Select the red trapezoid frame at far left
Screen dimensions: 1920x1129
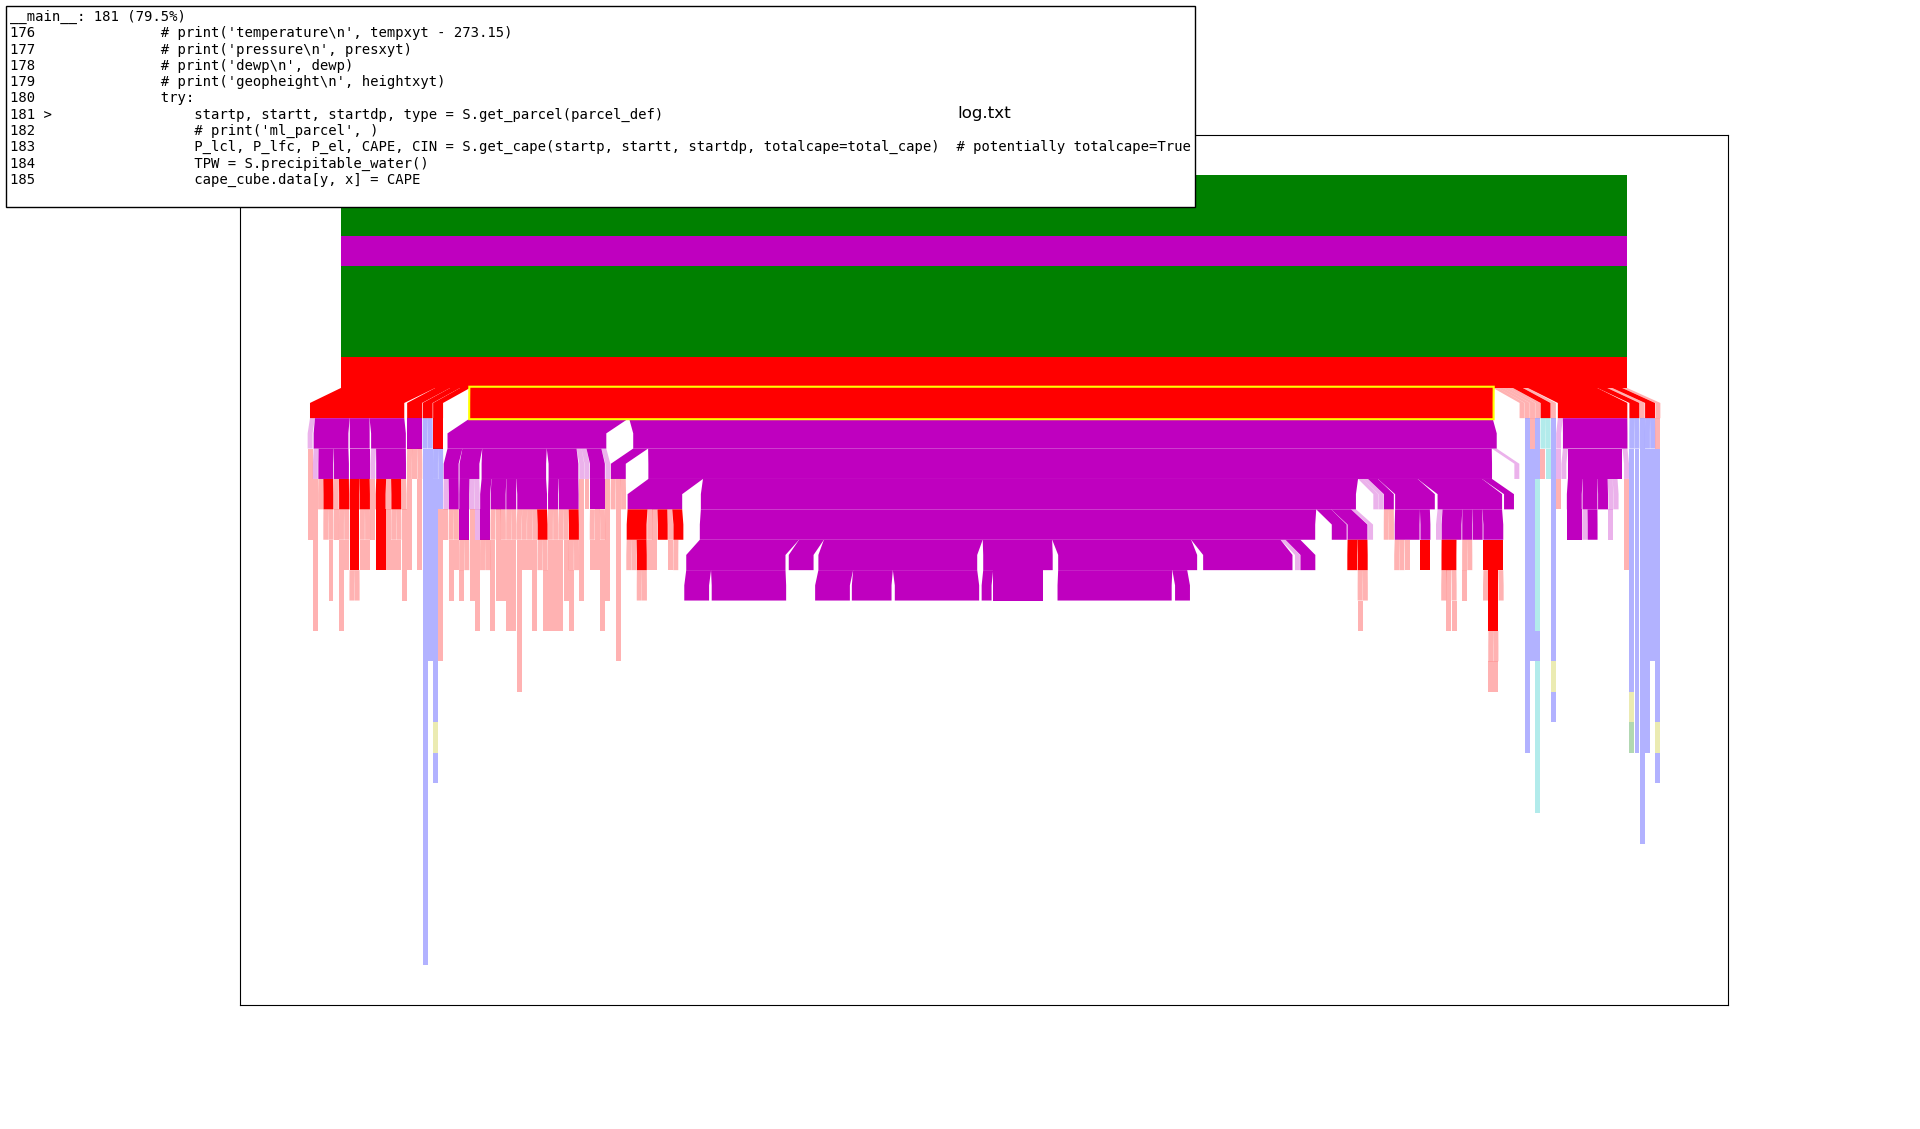355,404
